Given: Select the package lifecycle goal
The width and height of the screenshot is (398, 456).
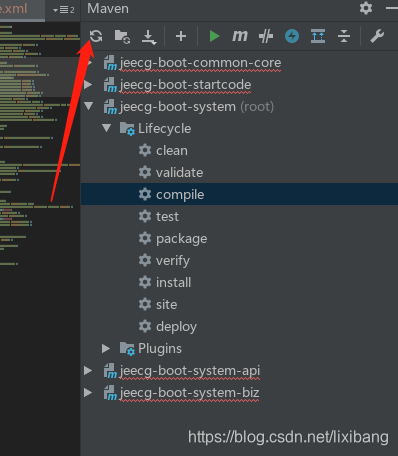Looking at the screenshot, I should 182,239.
